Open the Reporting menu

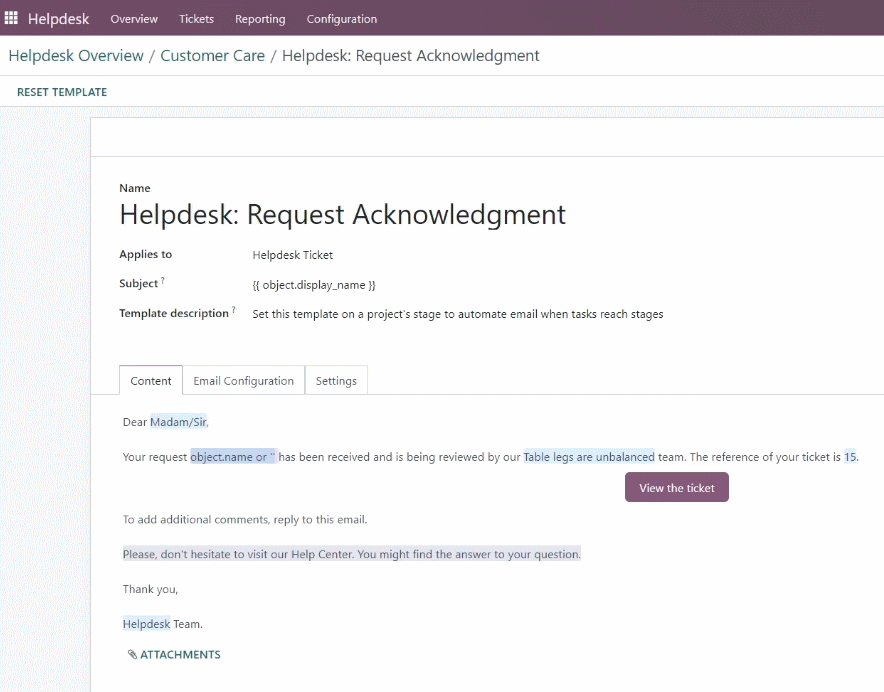[x=260, y=19]
